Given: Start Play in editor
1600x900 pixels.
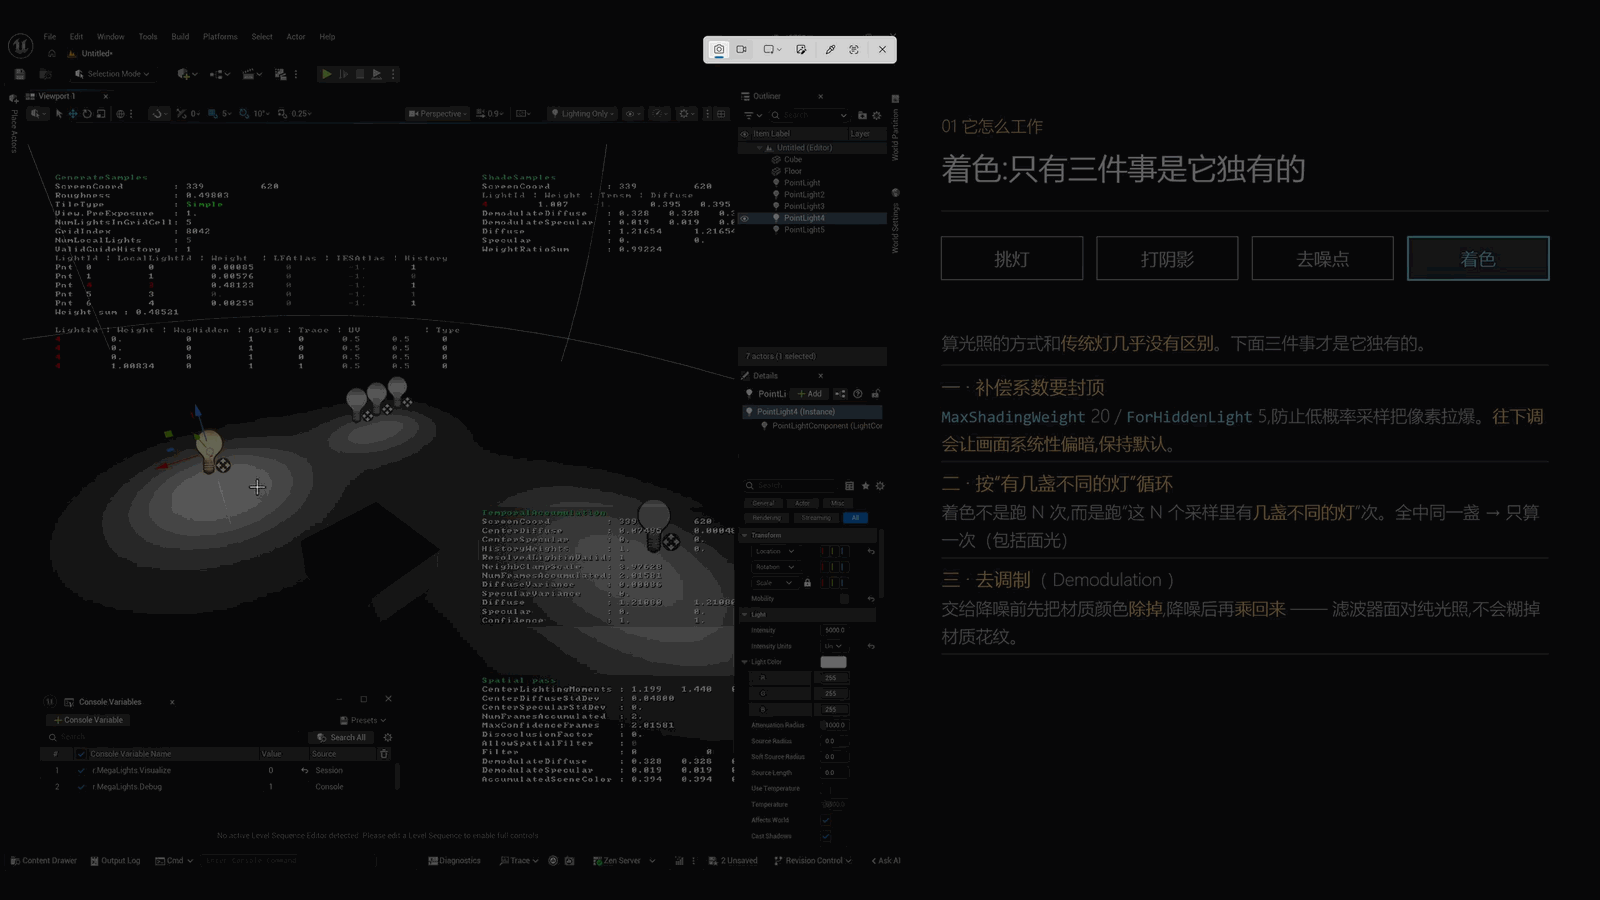Looking at the screenshot, I should pyautogui.click(x=326, y=74).
